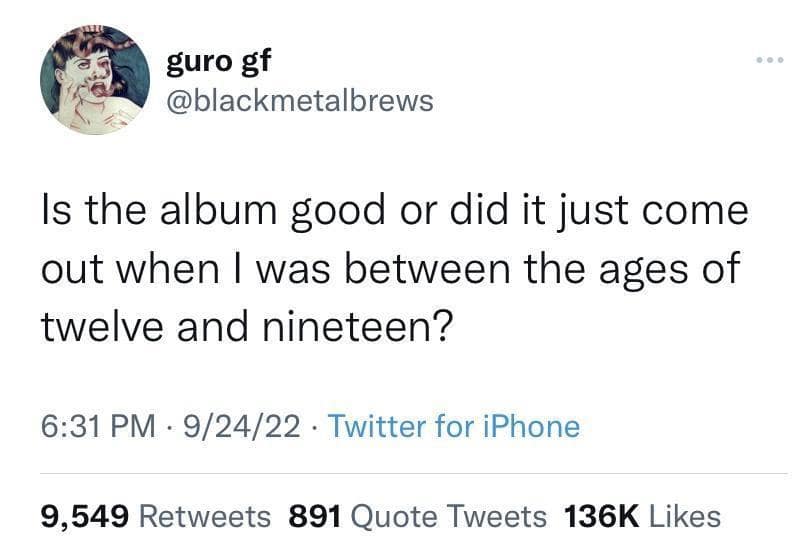Image resolution: width=803 pixels, height=559 pixels.
Task: Click the 9,549 retweet count number
Action: [85, 516]
